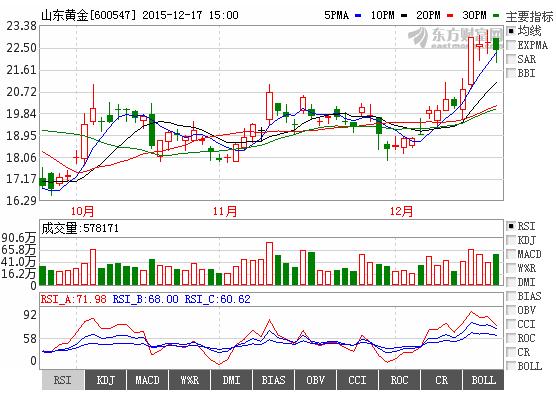The width and height of the screenshot is (556, 394).
Task: Click the 成交量:578171 volume label
Action: [x=80, y=228]
